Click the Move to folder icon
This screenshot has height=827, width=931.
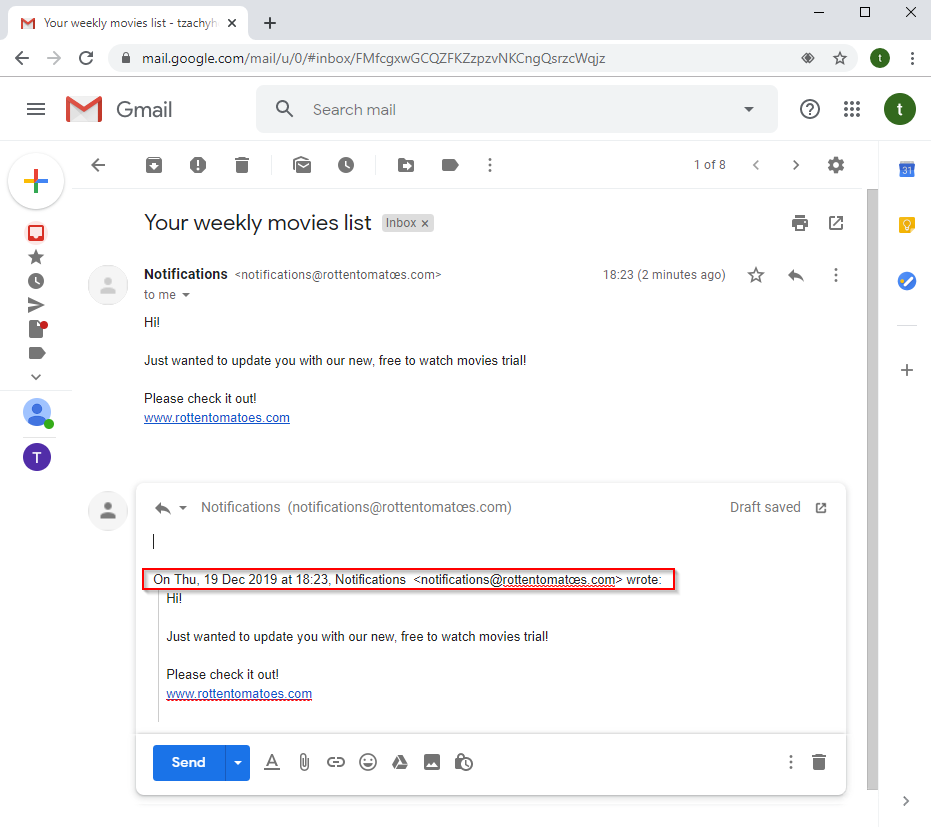point(406,165)
